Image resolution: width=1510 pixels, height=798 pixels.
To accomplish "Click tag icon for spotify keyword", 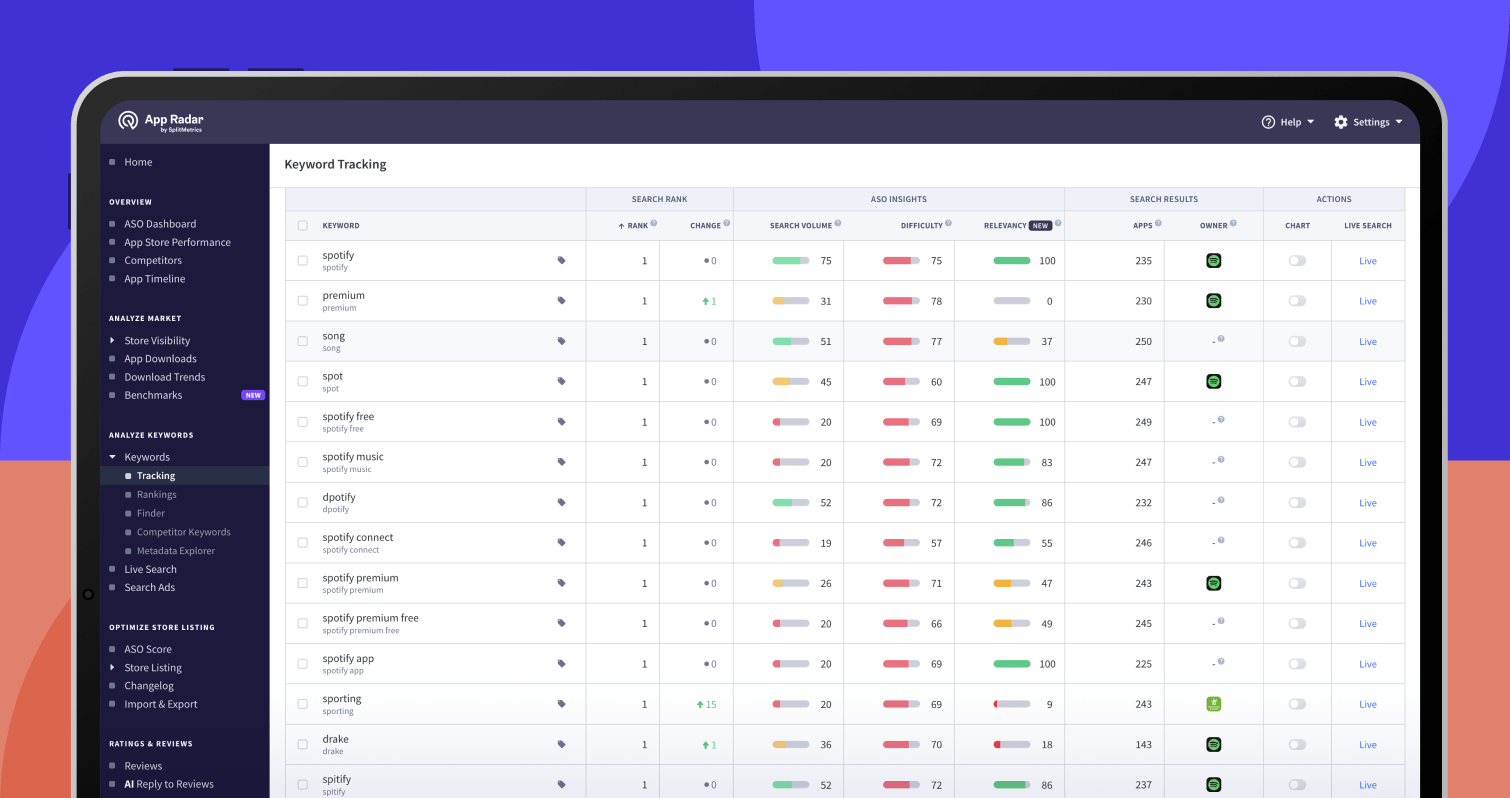I will coord(561,261).
